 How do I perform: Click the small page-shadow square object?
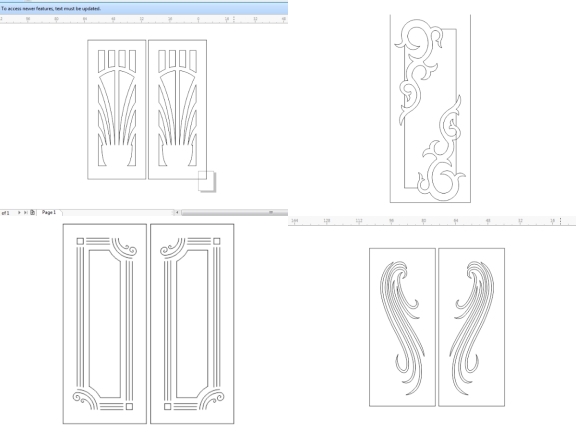click(x=207, y=181)
